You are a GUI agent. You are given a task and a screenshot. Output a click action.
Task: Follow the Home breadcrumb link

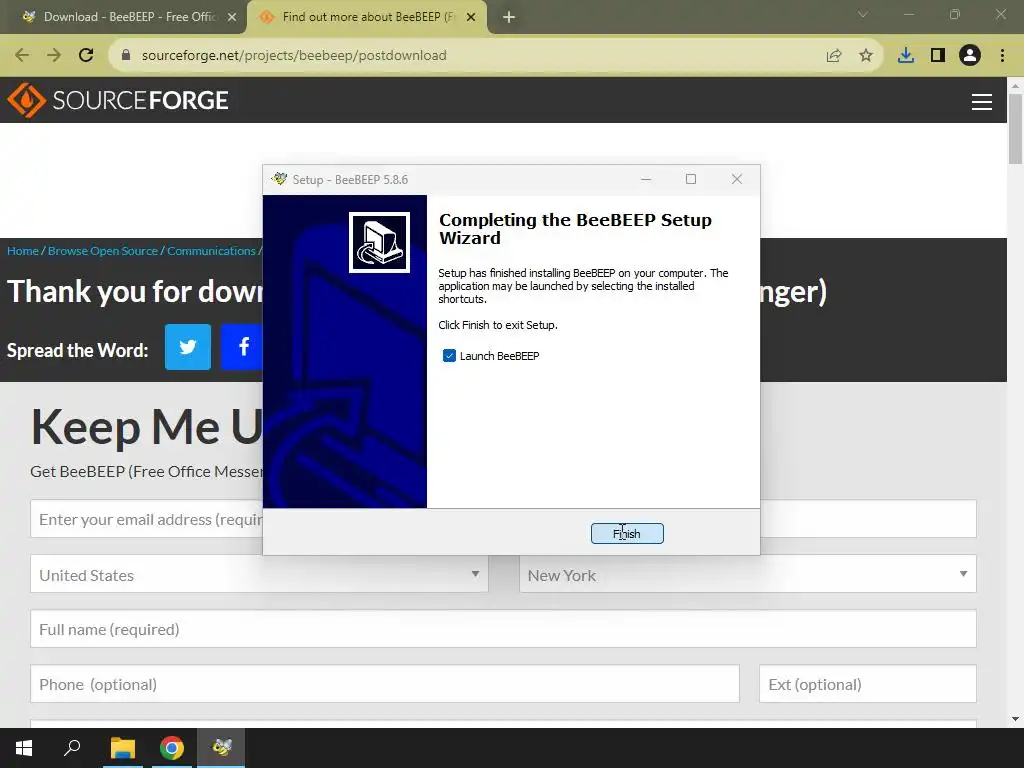pyautogui.click(x=23, y=251)
